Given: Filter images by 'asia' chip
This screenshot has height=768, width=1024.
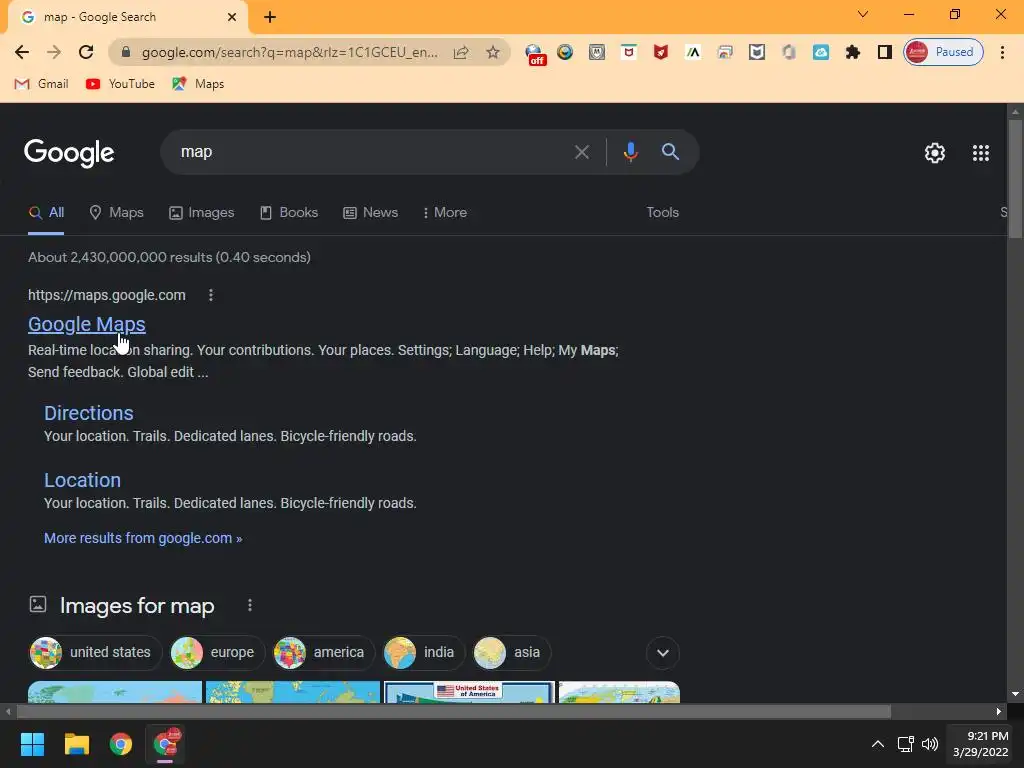Looking at the screenshot, I should [511, 652].
